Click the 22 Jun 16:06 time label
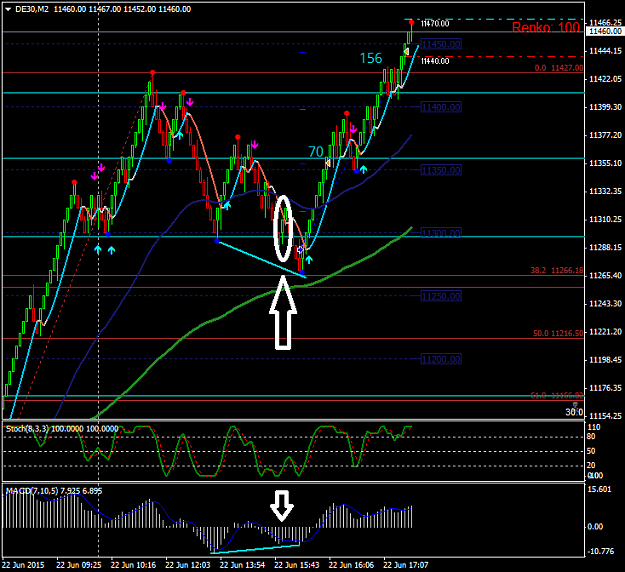The image size is (625, 572). pos(351,565)
